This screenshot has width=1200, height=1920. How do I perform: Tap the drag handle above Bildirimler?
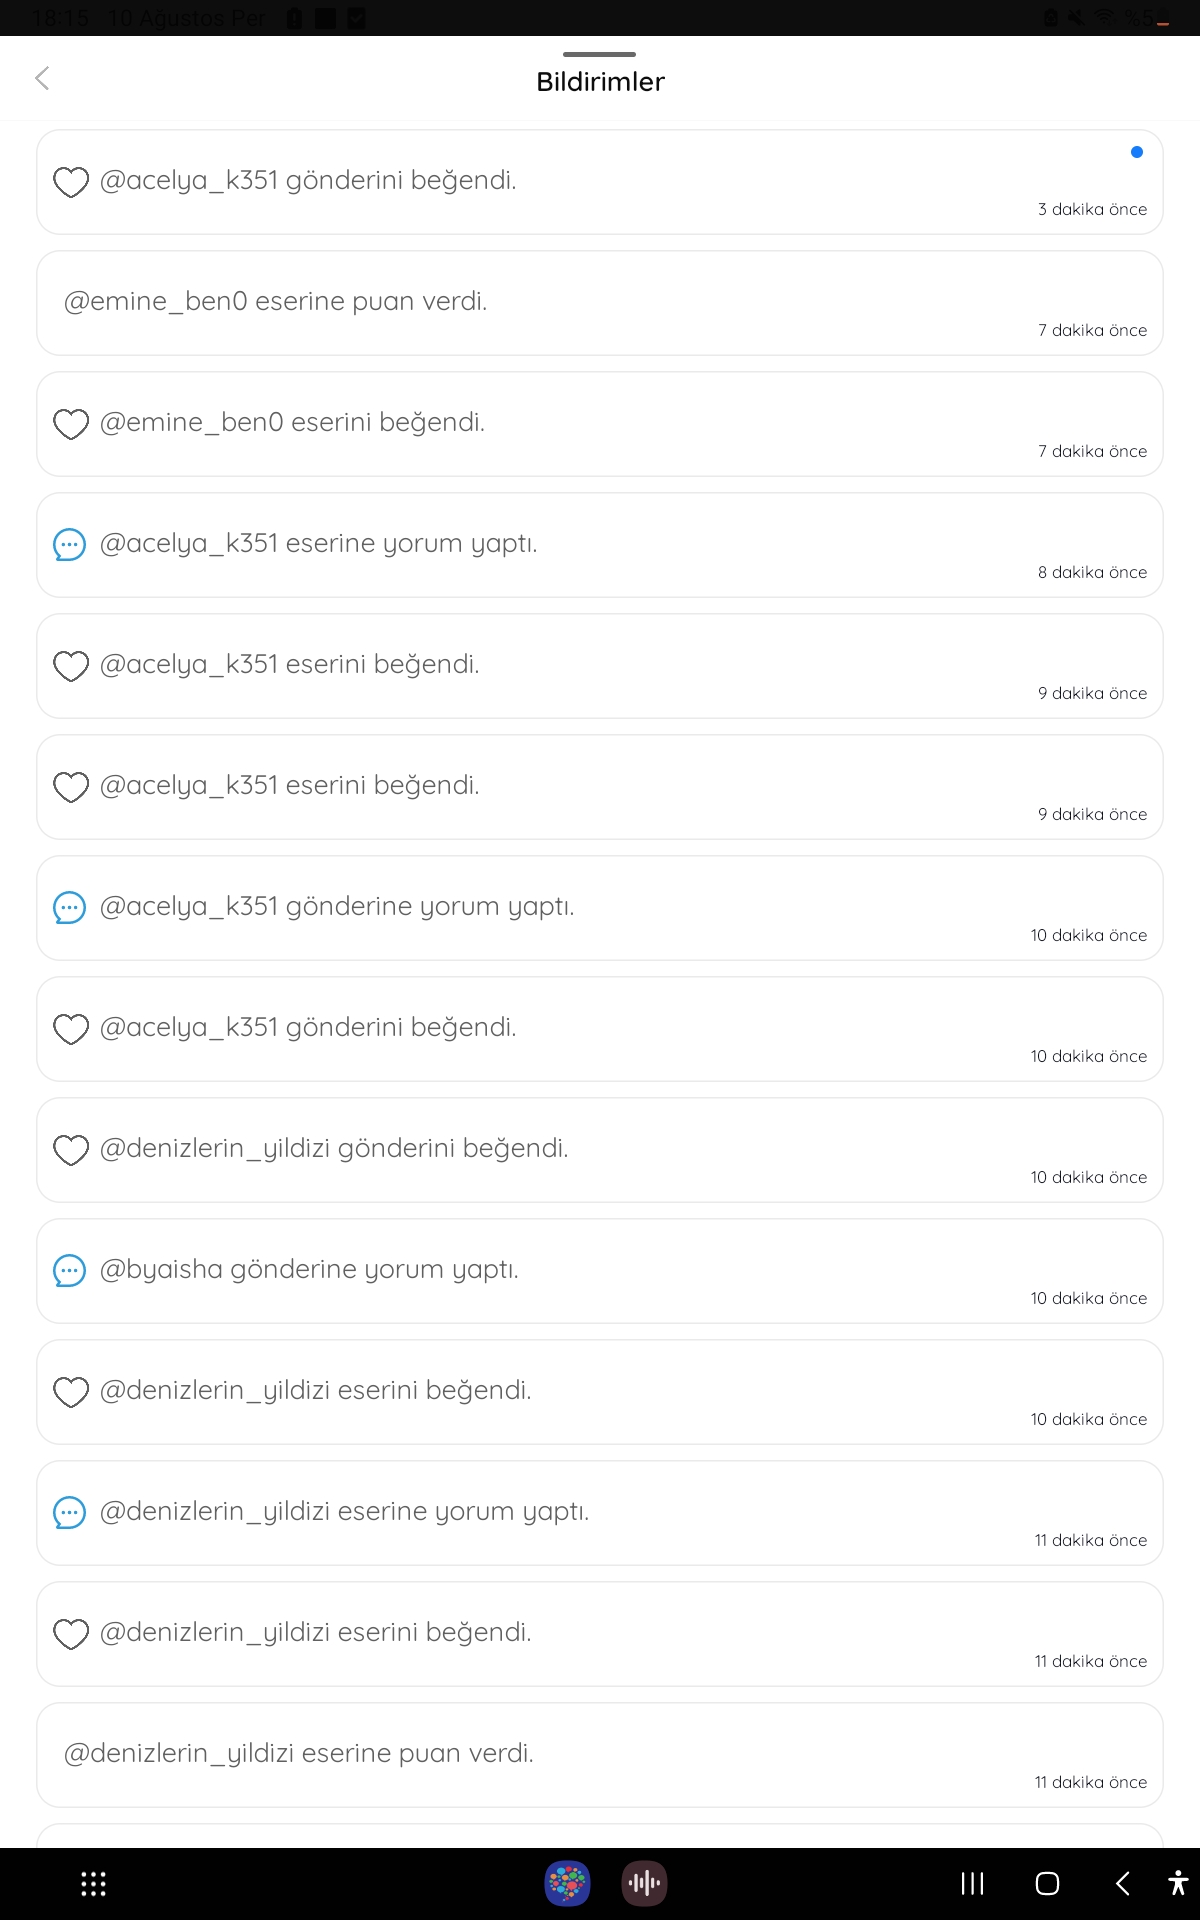point(599,54)
